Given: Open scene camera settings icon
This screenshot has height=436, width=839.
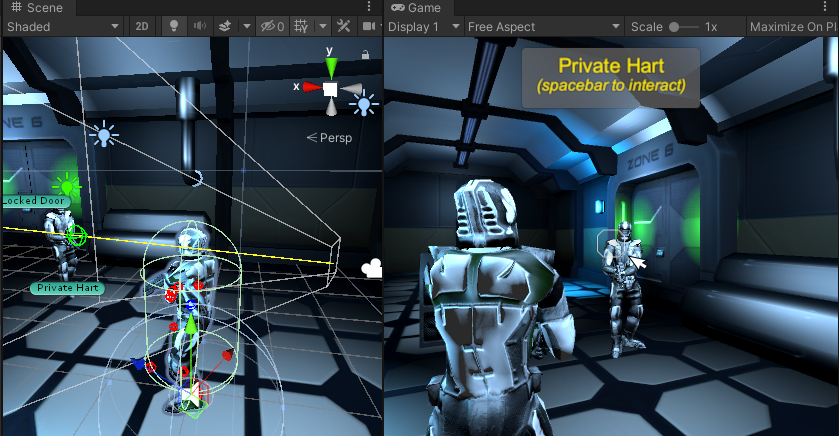Looking at the screenshot, I should click(x=369, y=27).
